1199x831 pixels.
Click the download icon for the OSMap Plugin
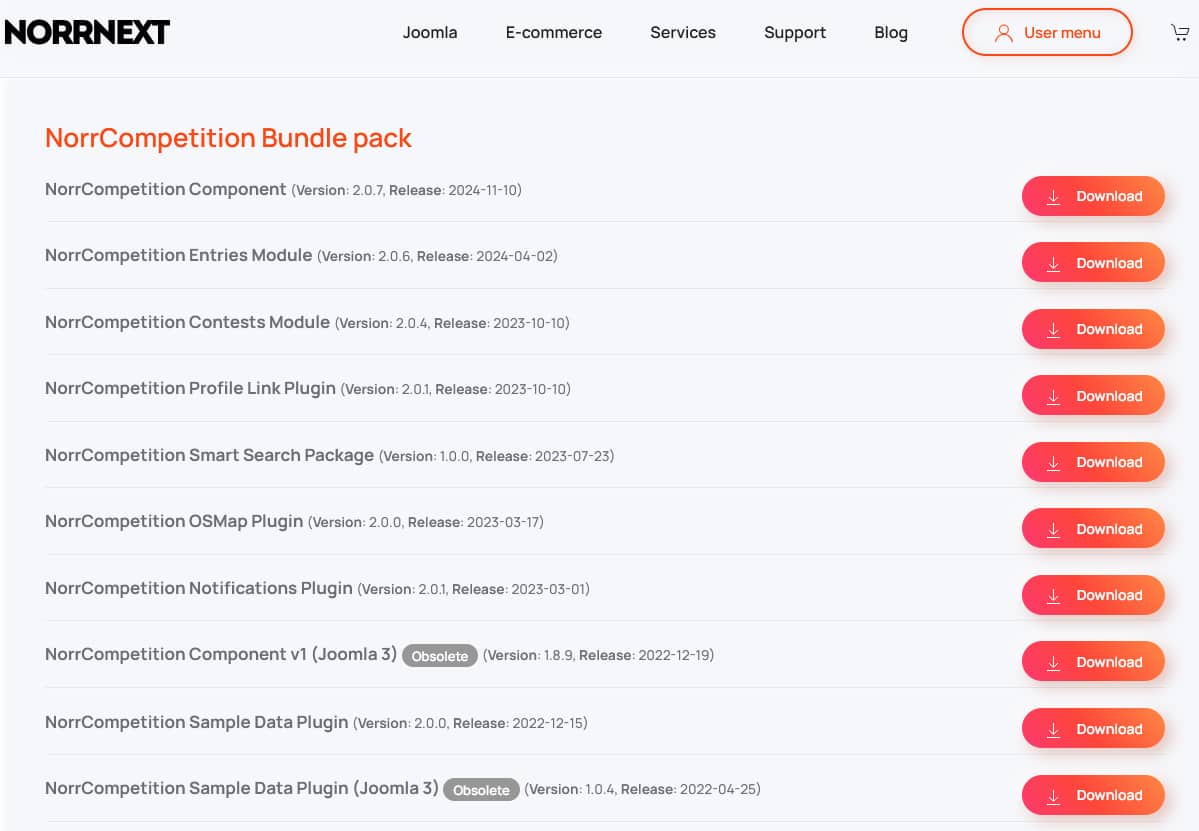1053,528
